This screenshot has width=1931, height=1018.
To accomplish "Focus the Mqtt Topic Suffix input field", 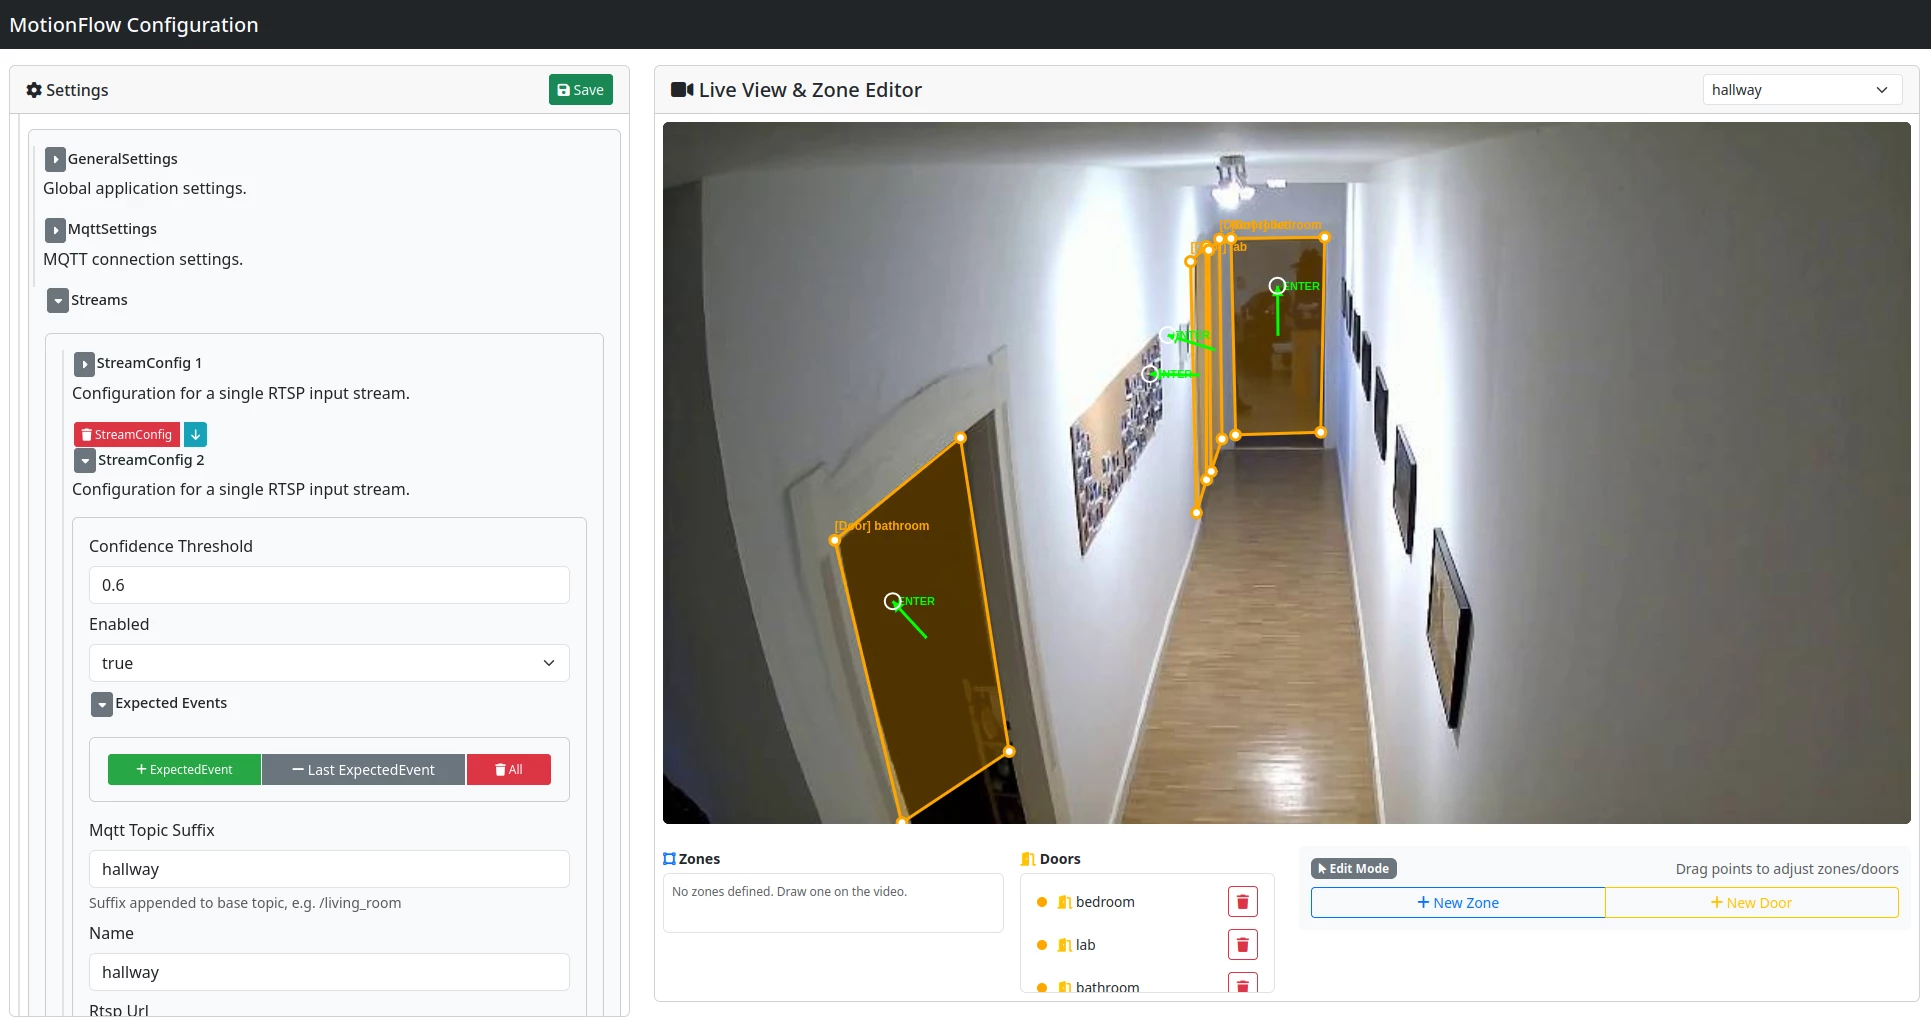I will tap(329, 869).
